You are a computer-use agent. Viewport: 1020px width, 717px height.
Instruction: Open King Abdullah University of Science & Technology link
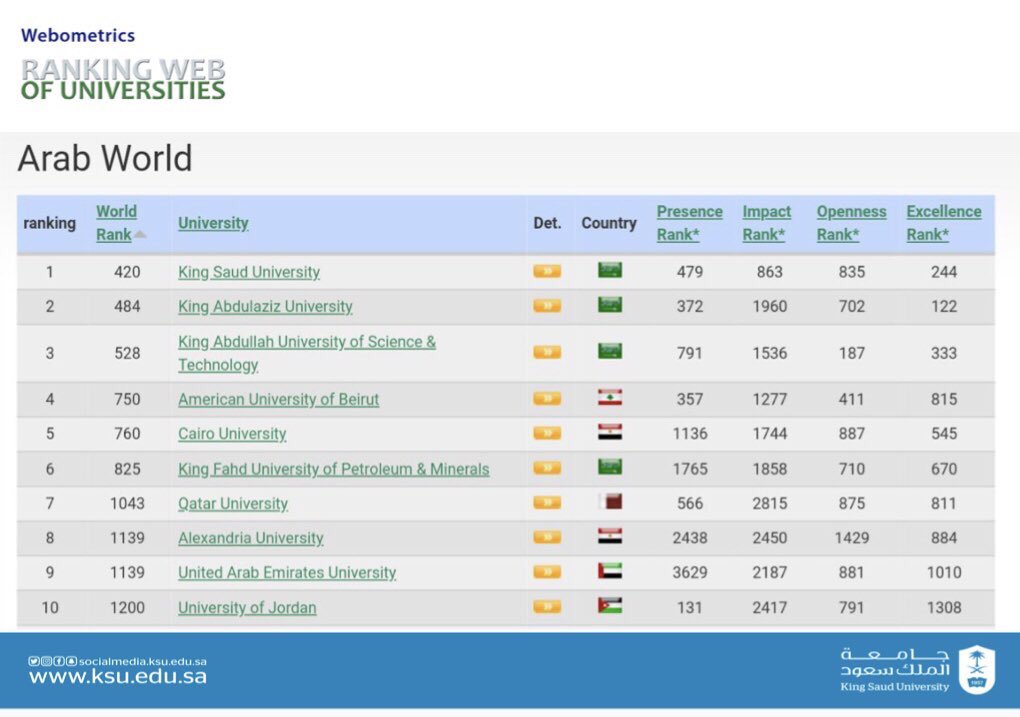pos(307,353)
